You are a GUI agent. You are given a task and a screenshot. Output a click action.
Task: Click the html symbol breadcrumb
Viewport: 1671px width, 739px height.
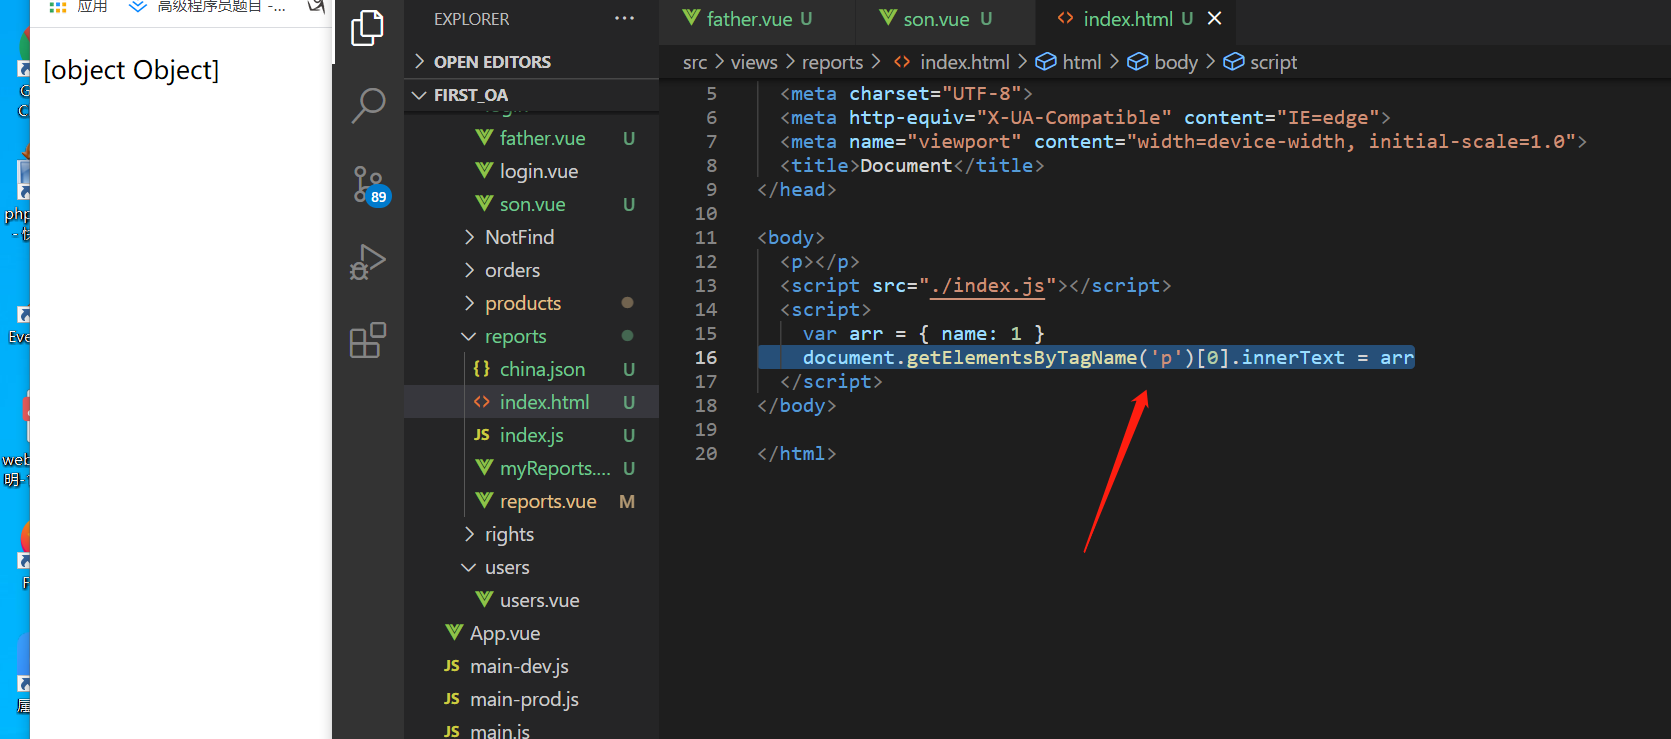pyautogui.click(x=1081, y=62)
